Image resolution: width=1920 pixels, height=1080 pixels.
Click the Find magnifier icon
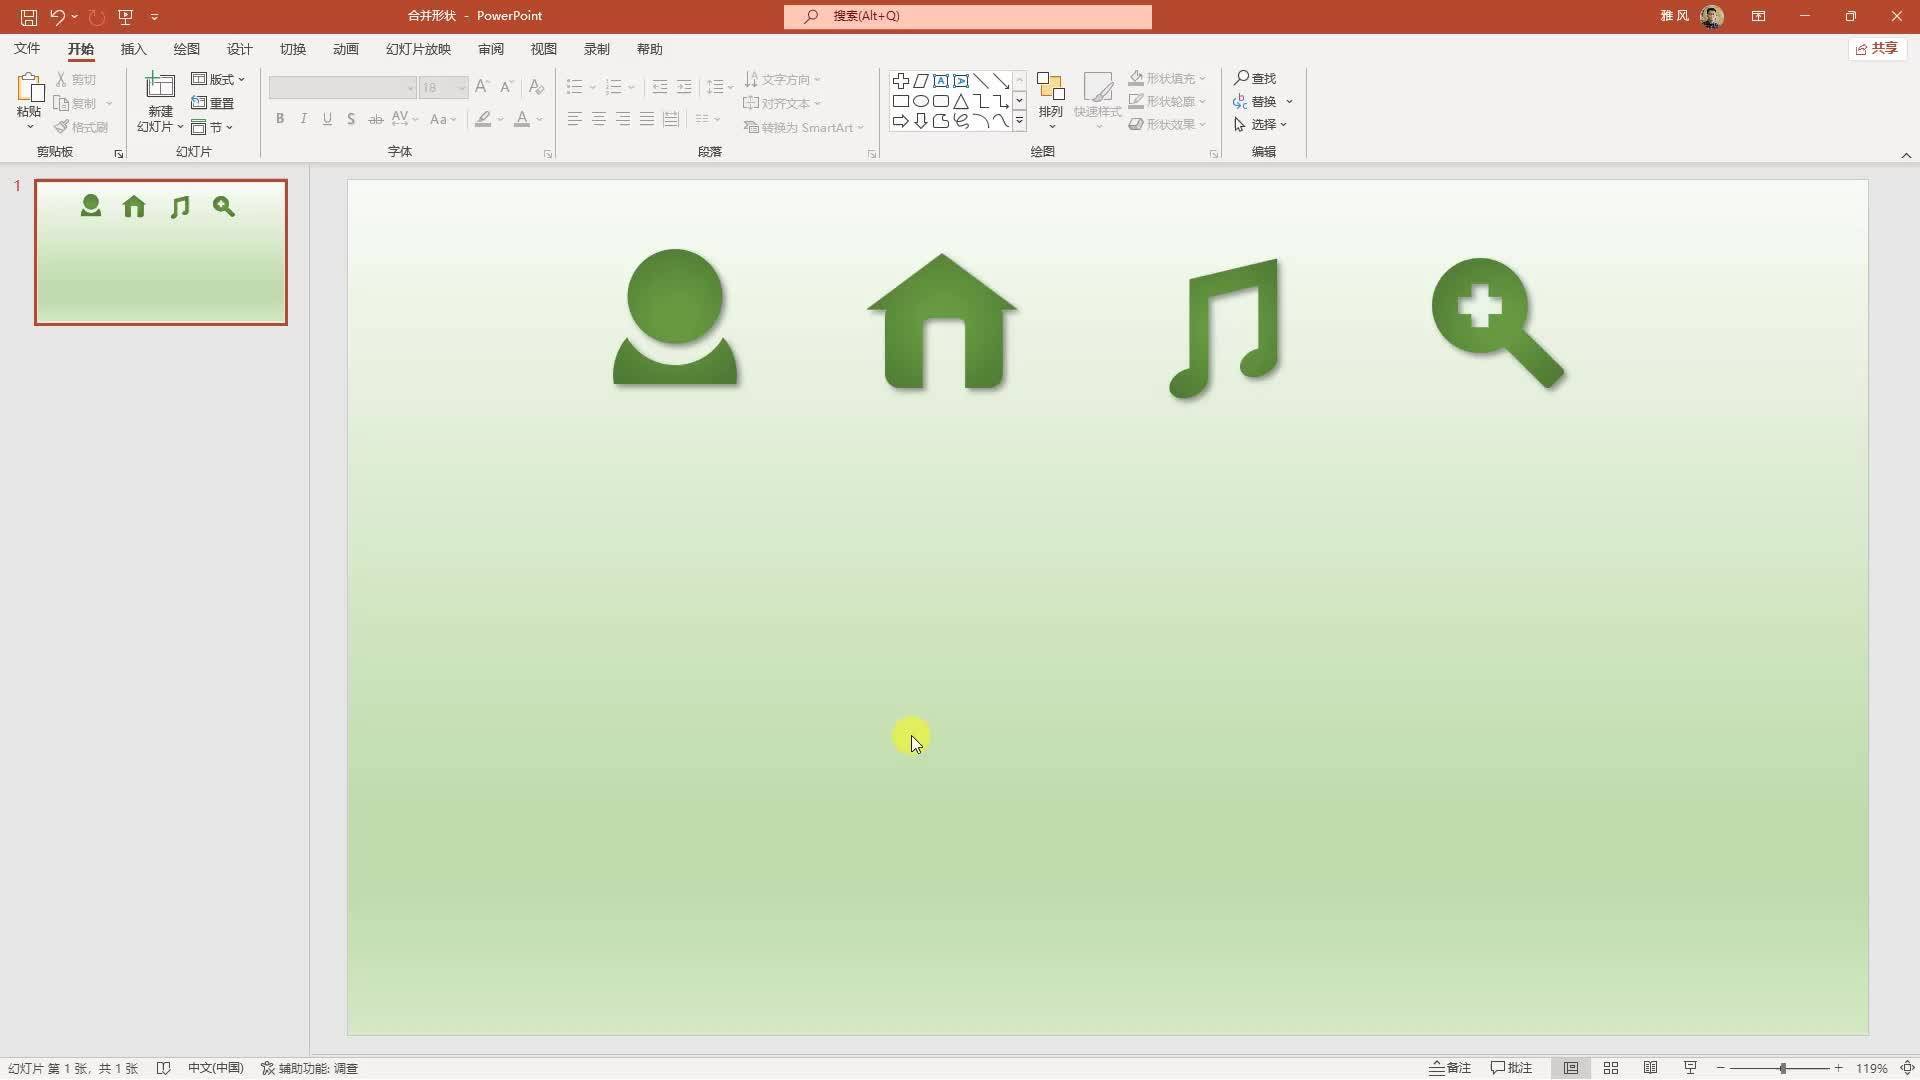pos(1241,78)
